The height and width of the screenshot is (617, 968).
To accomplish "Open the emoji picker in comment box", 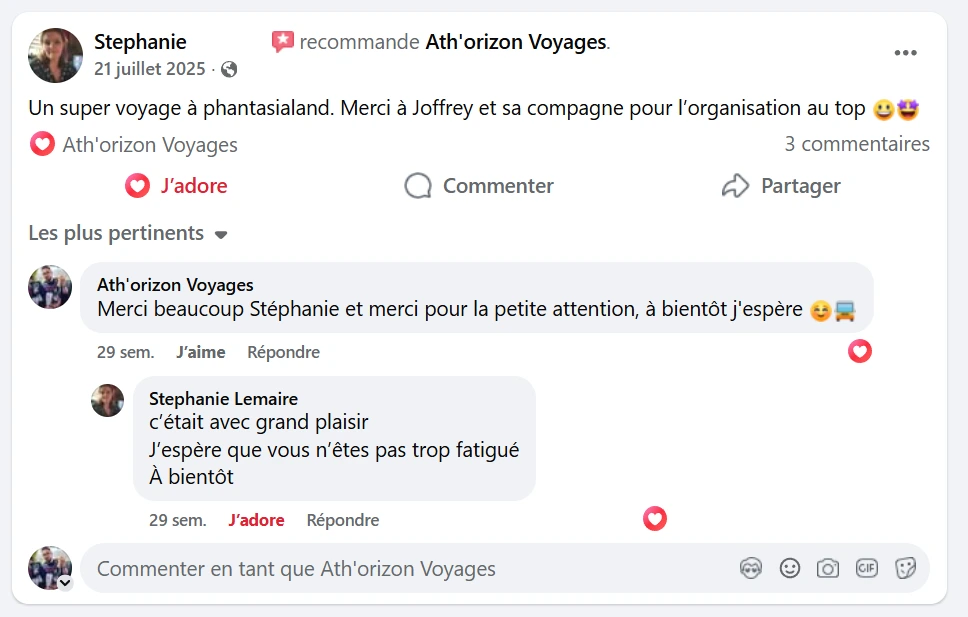I will [790, 569].
